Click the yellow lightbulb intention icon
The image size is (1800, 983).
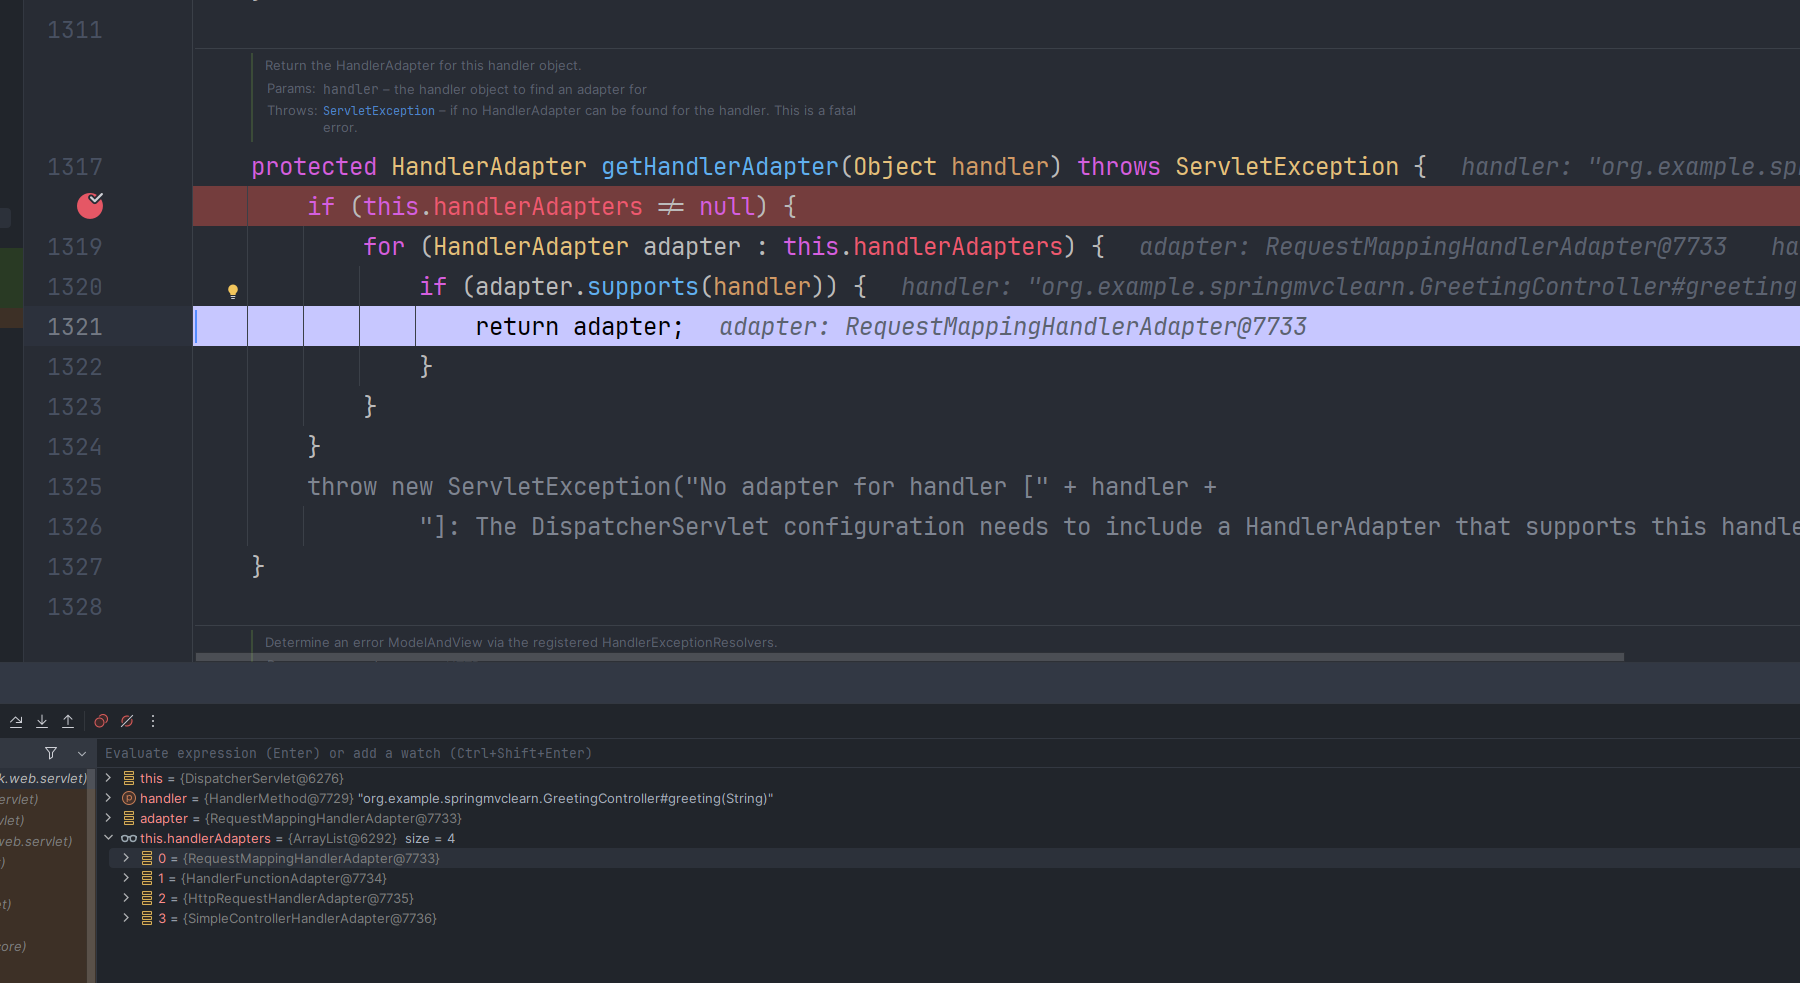[233, 291]
